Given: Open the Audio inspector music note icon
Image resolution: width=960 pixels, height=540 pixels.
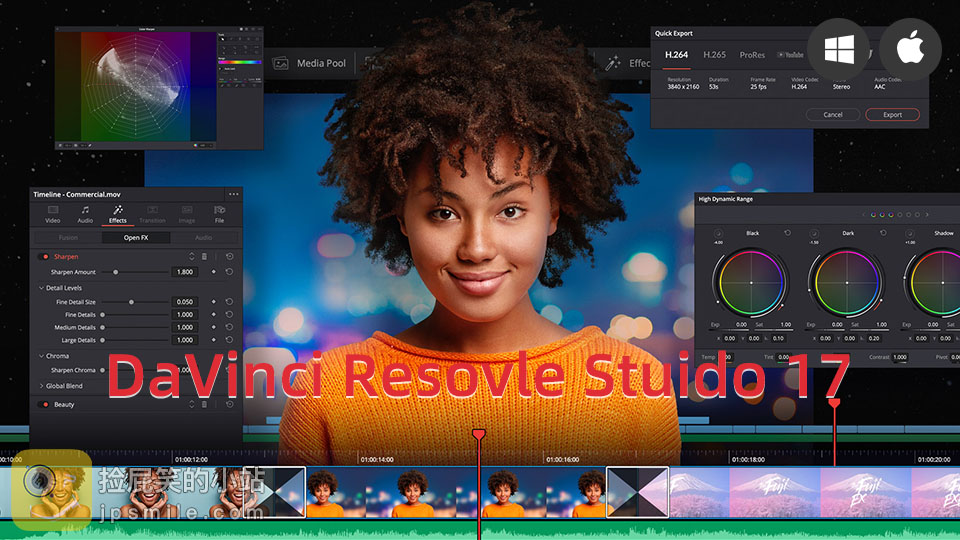Looking at the screenshot, I should (x=85, y=210).
